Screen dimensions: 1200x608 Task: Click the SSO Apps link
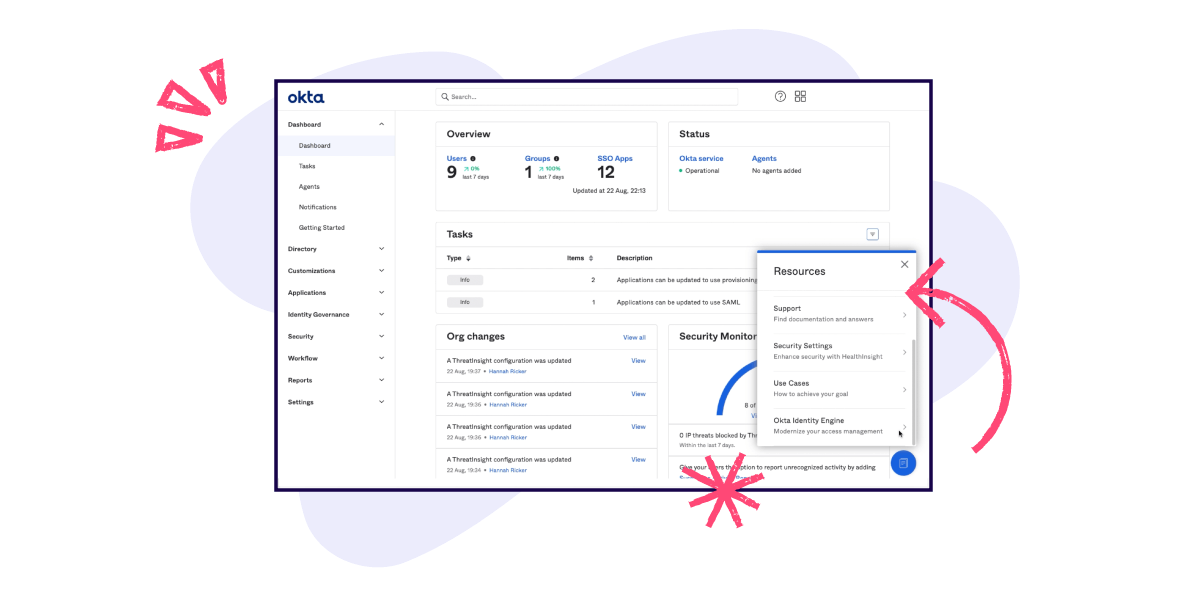615,158
